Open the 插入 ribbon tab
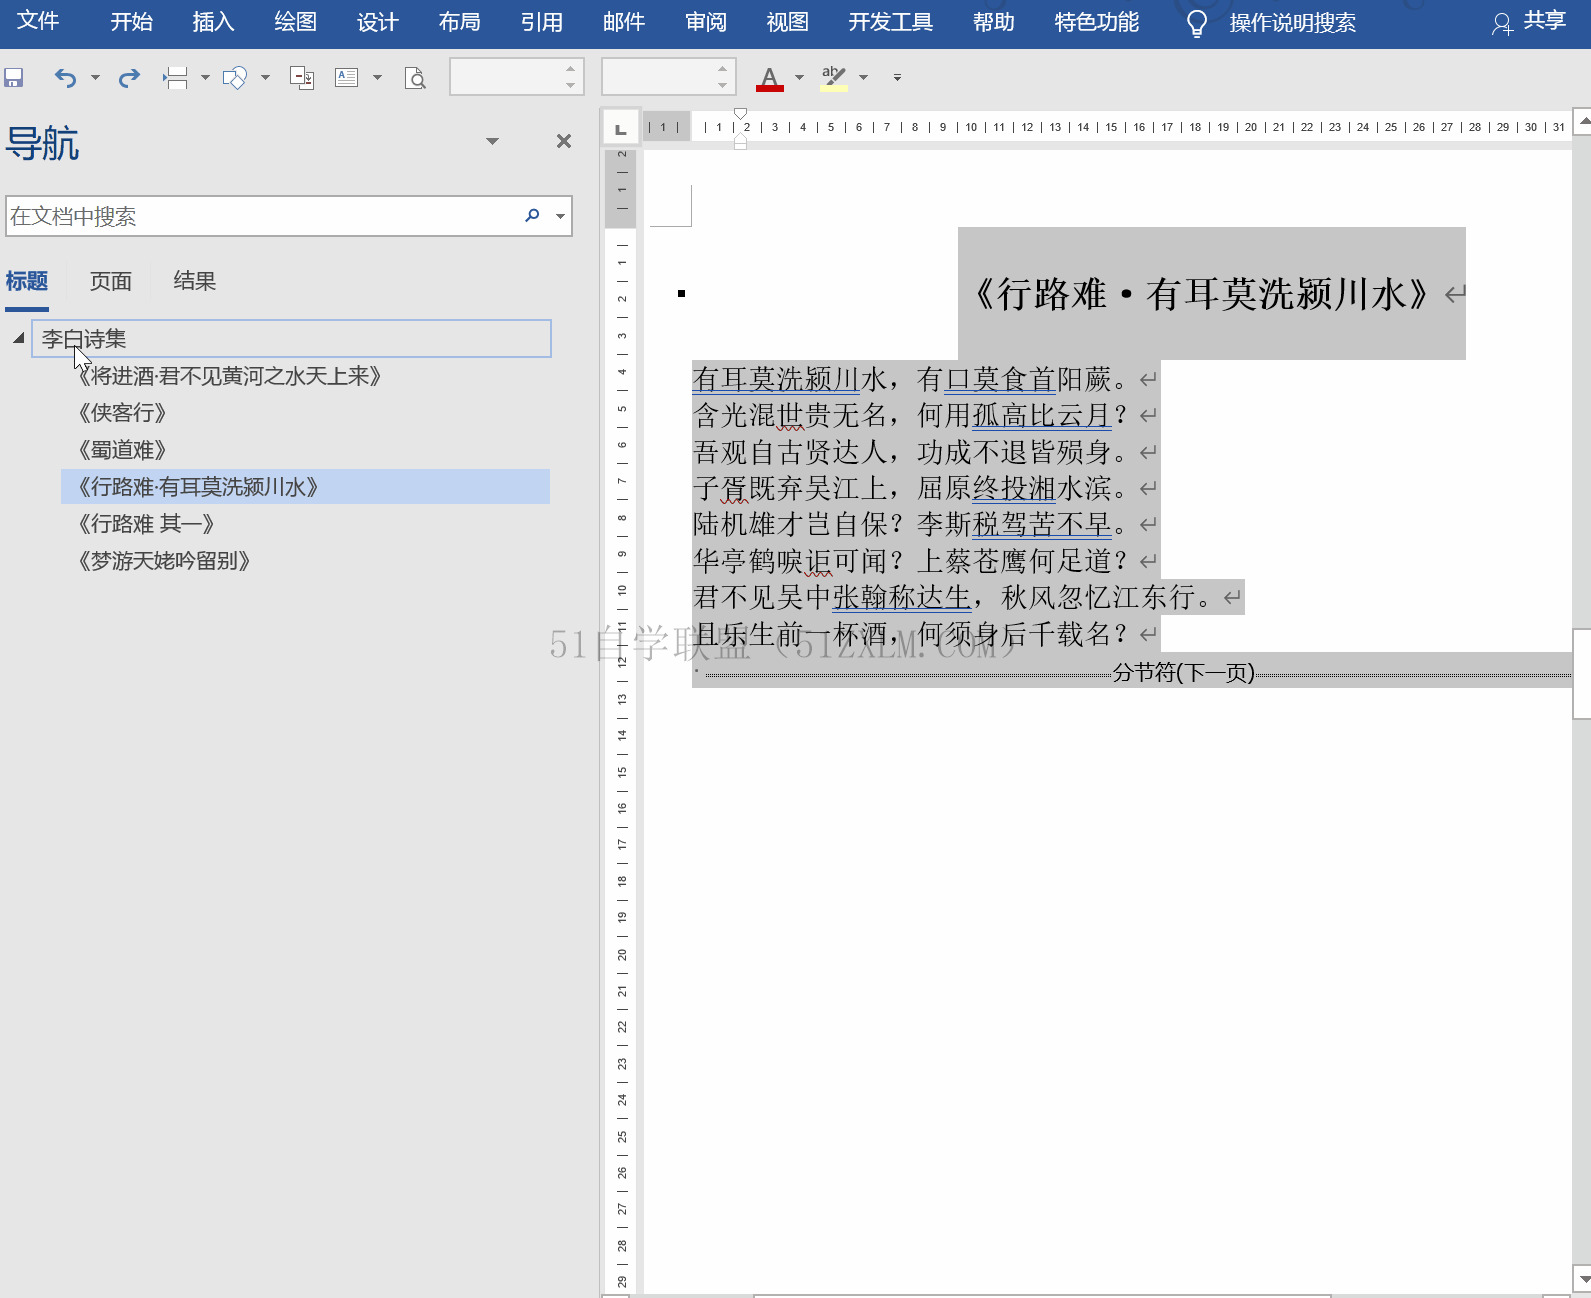This screenshot has width=1591, height=1298. (213, 22)
